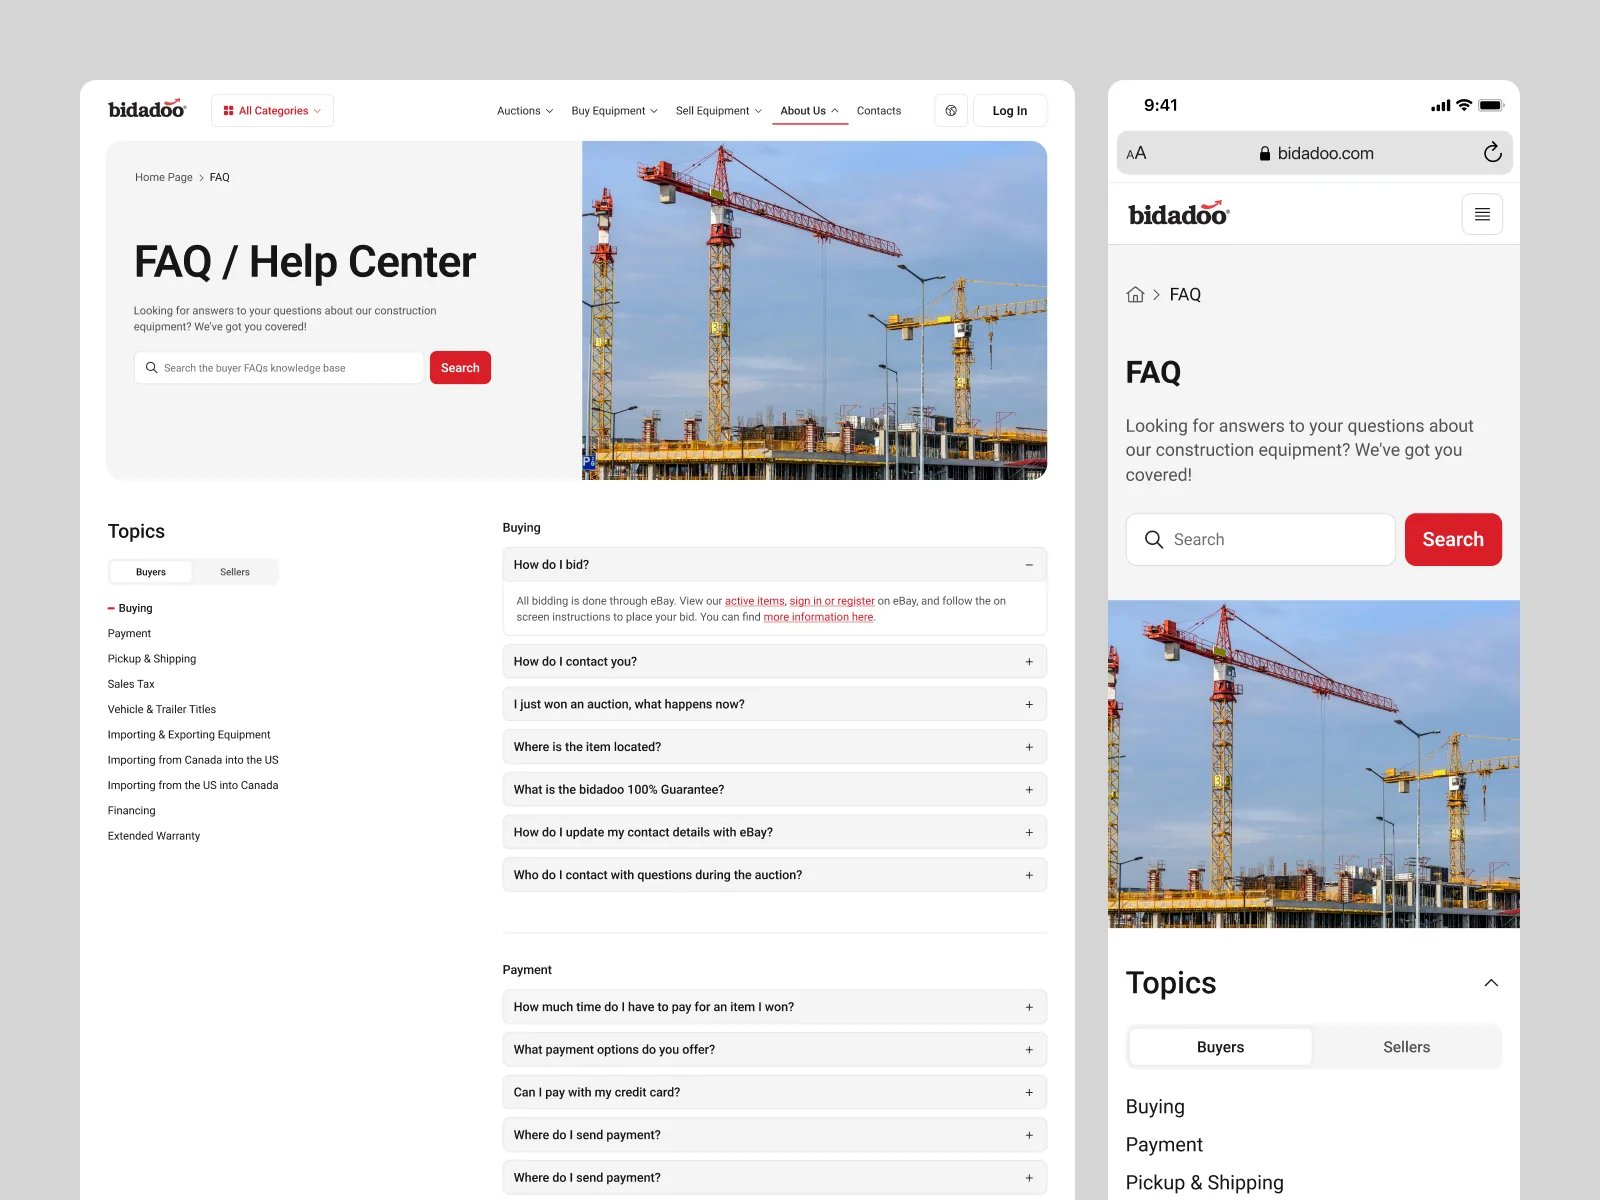Open the Buy Equipment menu
The height and width of the screenshot is (1200, 1600).
click(614, 111)
